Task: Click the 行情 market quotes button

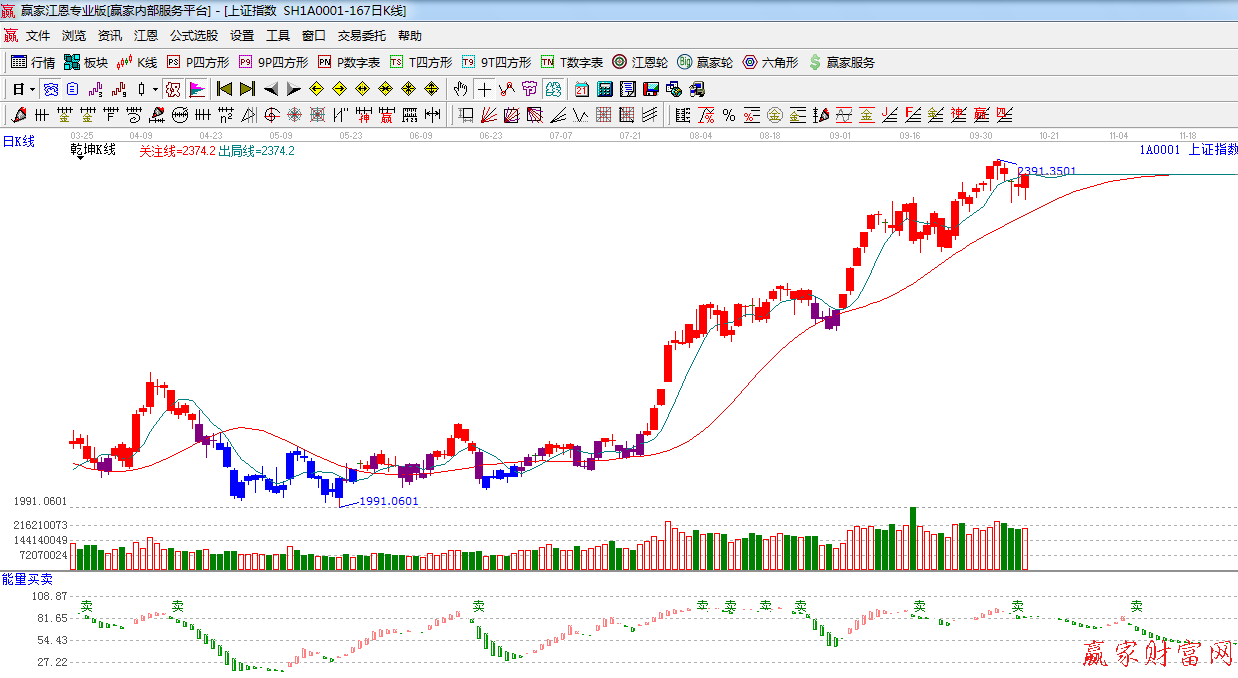Action: tap(33, 62)
